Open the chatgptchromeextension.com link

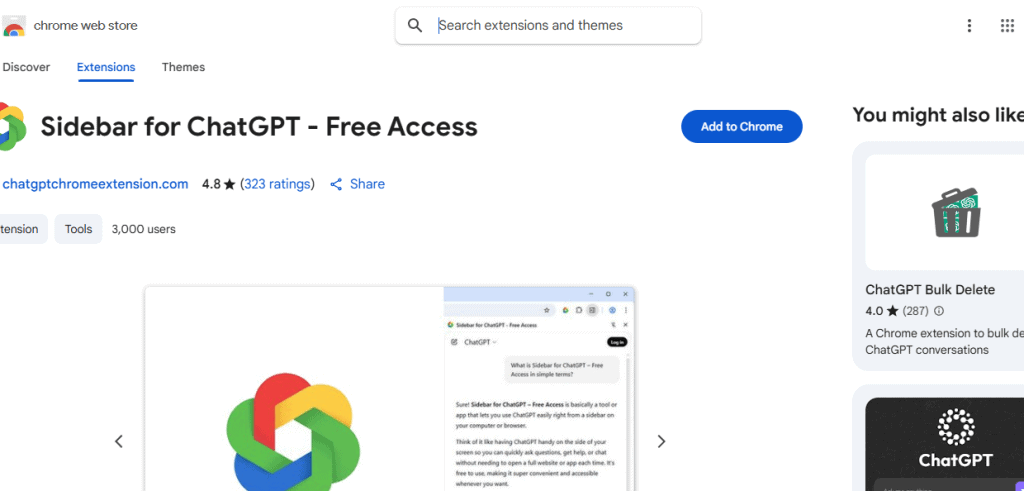point(95,184)
